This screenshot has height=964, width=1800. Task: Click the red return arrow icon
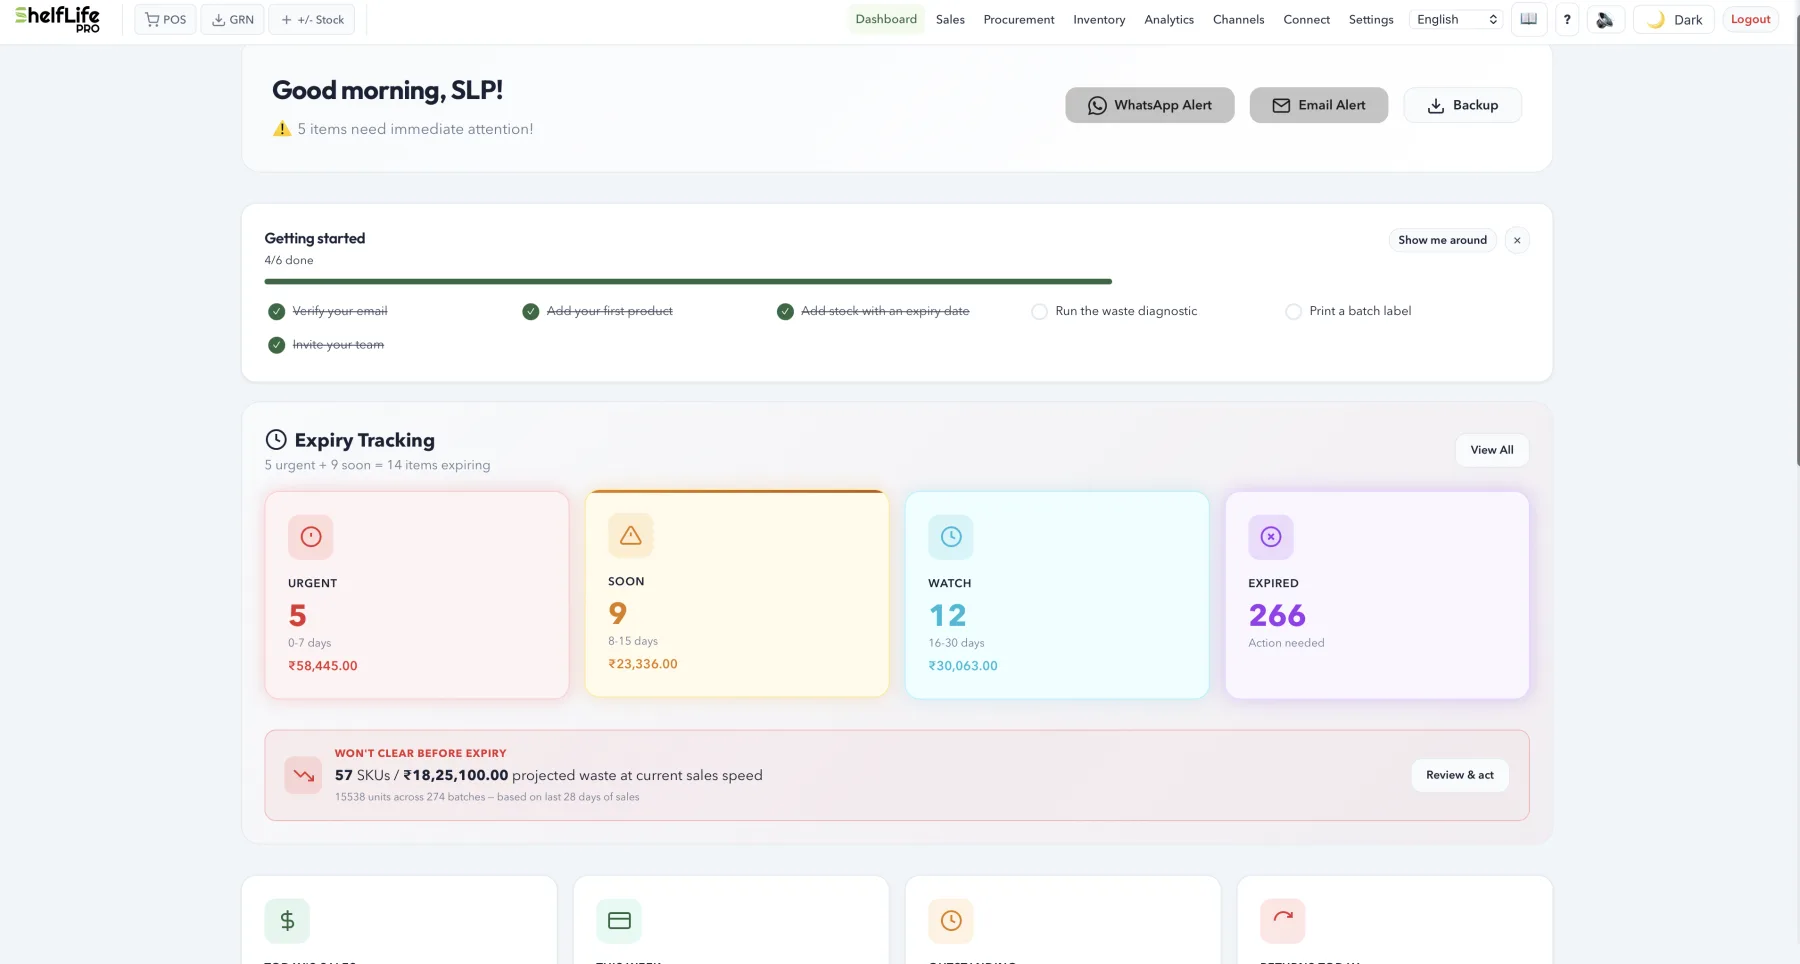coord(1283,921)
